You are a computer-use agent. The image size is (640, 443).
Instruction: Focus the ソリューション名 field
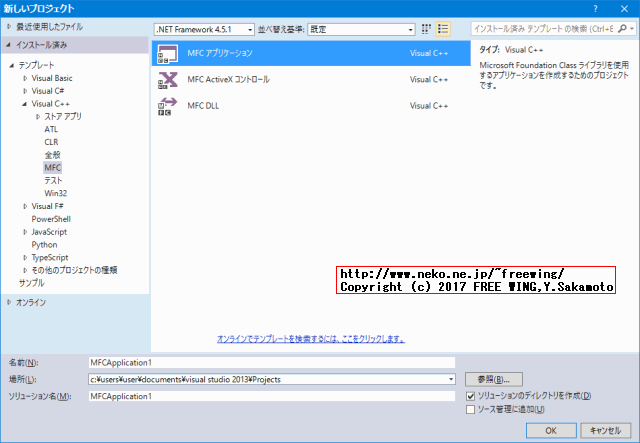pos(271,396)
